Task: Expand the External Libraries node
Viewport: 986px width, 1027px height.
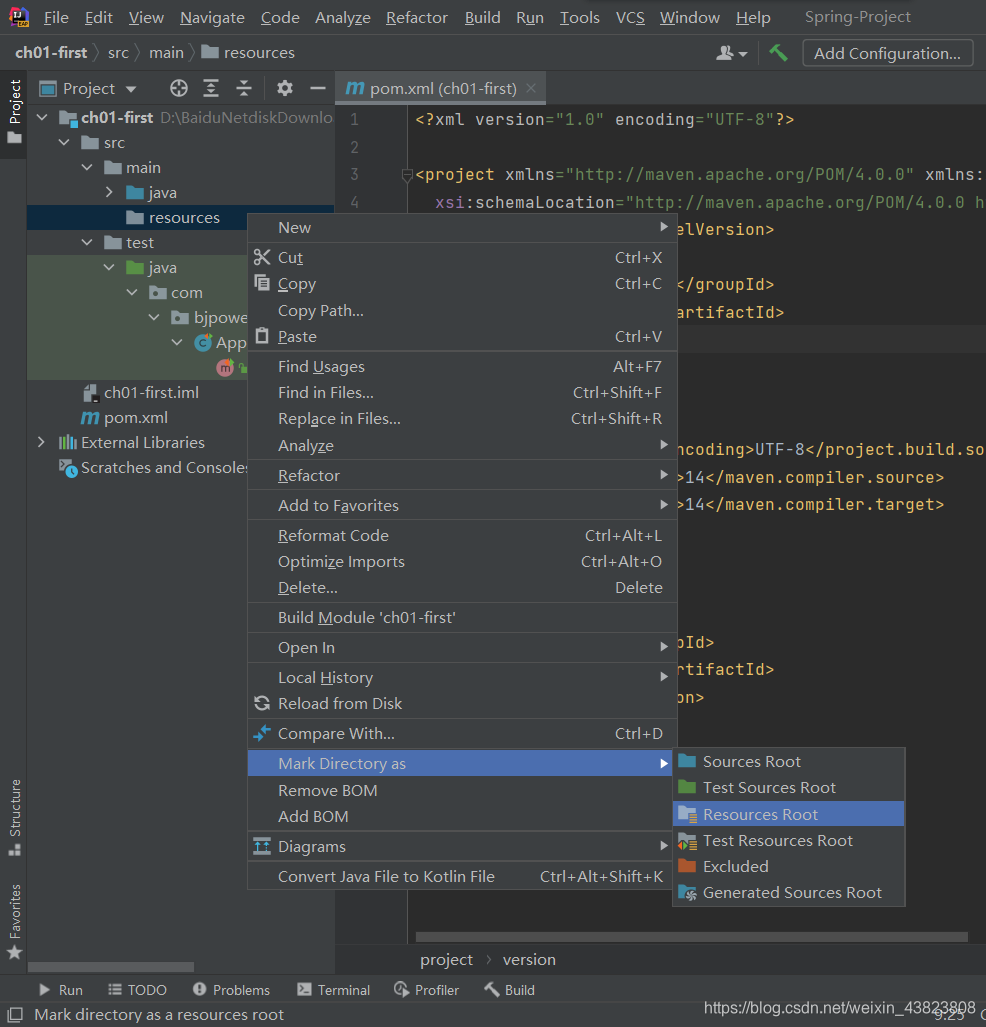Action: coord(41,442)
